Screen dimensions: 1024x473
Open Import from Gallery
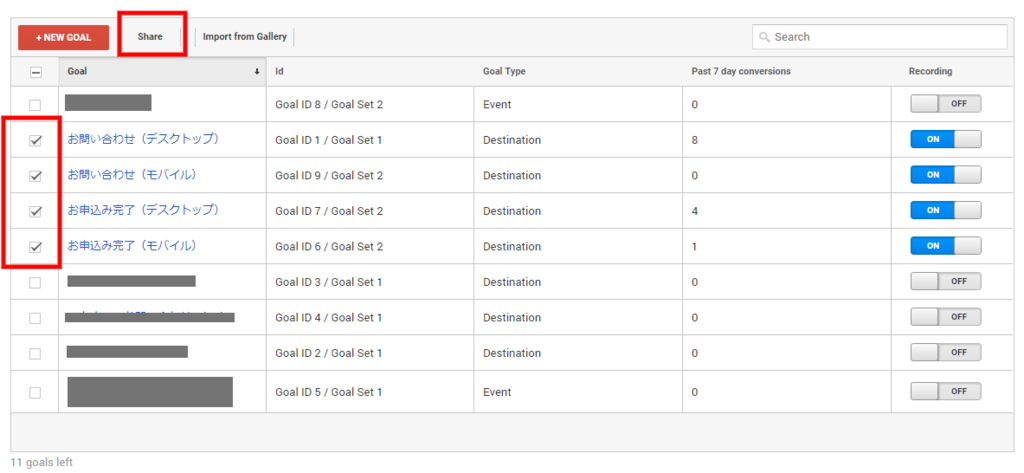[244, 37]
